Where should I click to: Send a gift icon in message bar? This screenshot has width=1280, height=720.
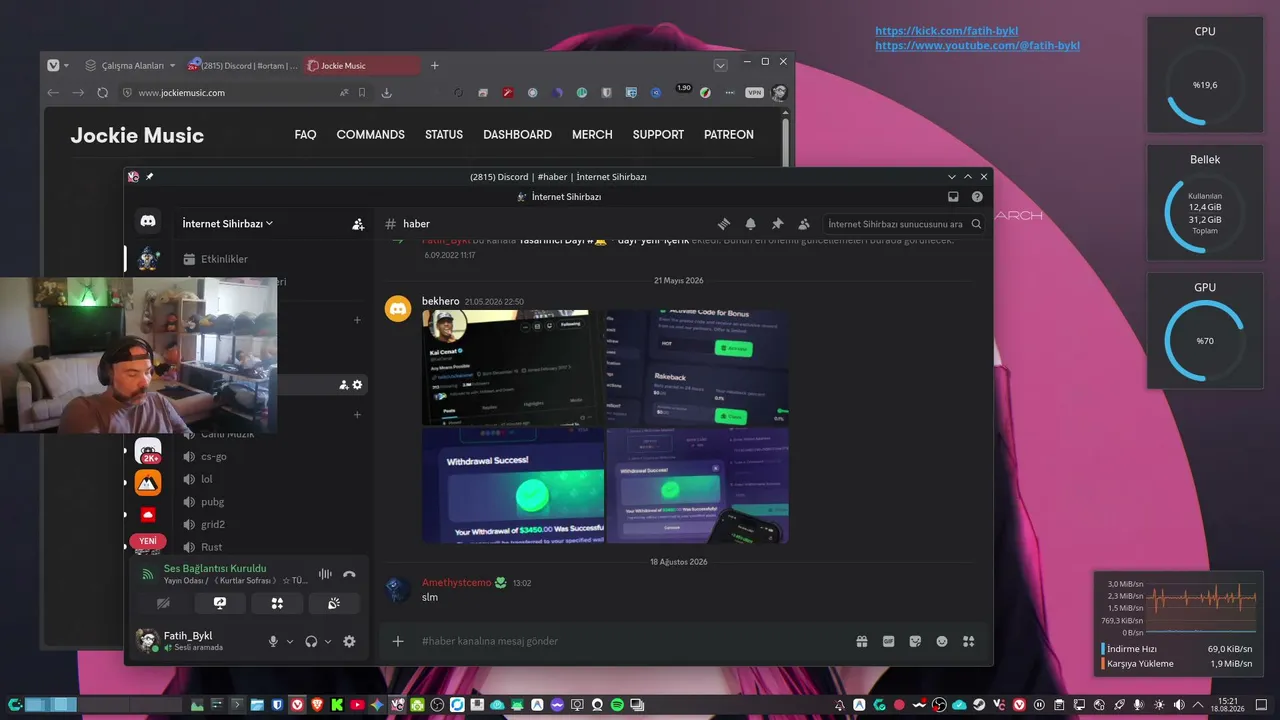(x=862, y=641)
